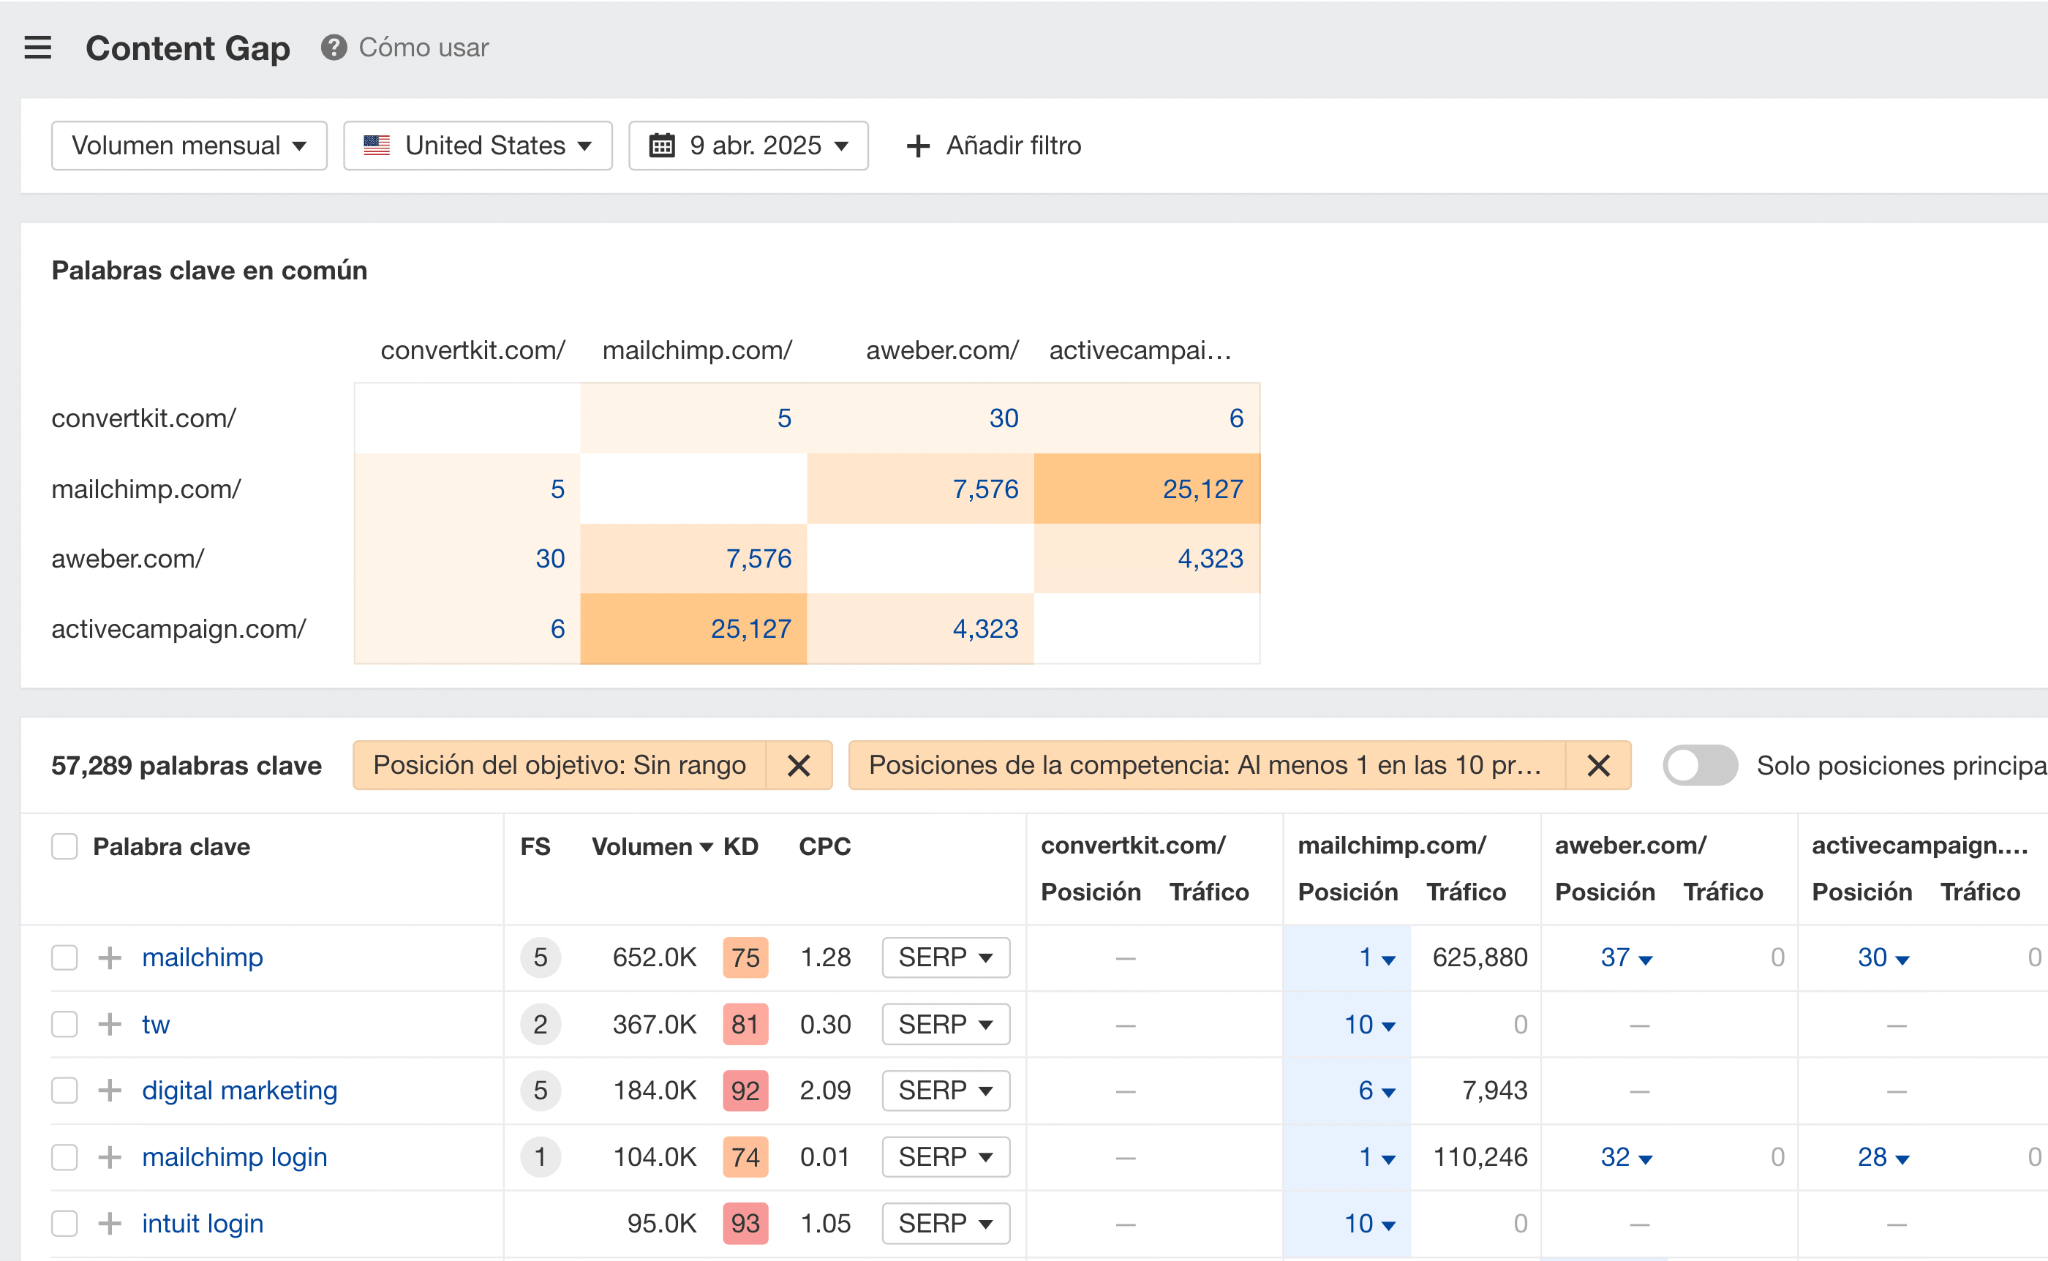
Task: Enable the "Solo posiciones principales" toggle
Action: [1699, 765]
